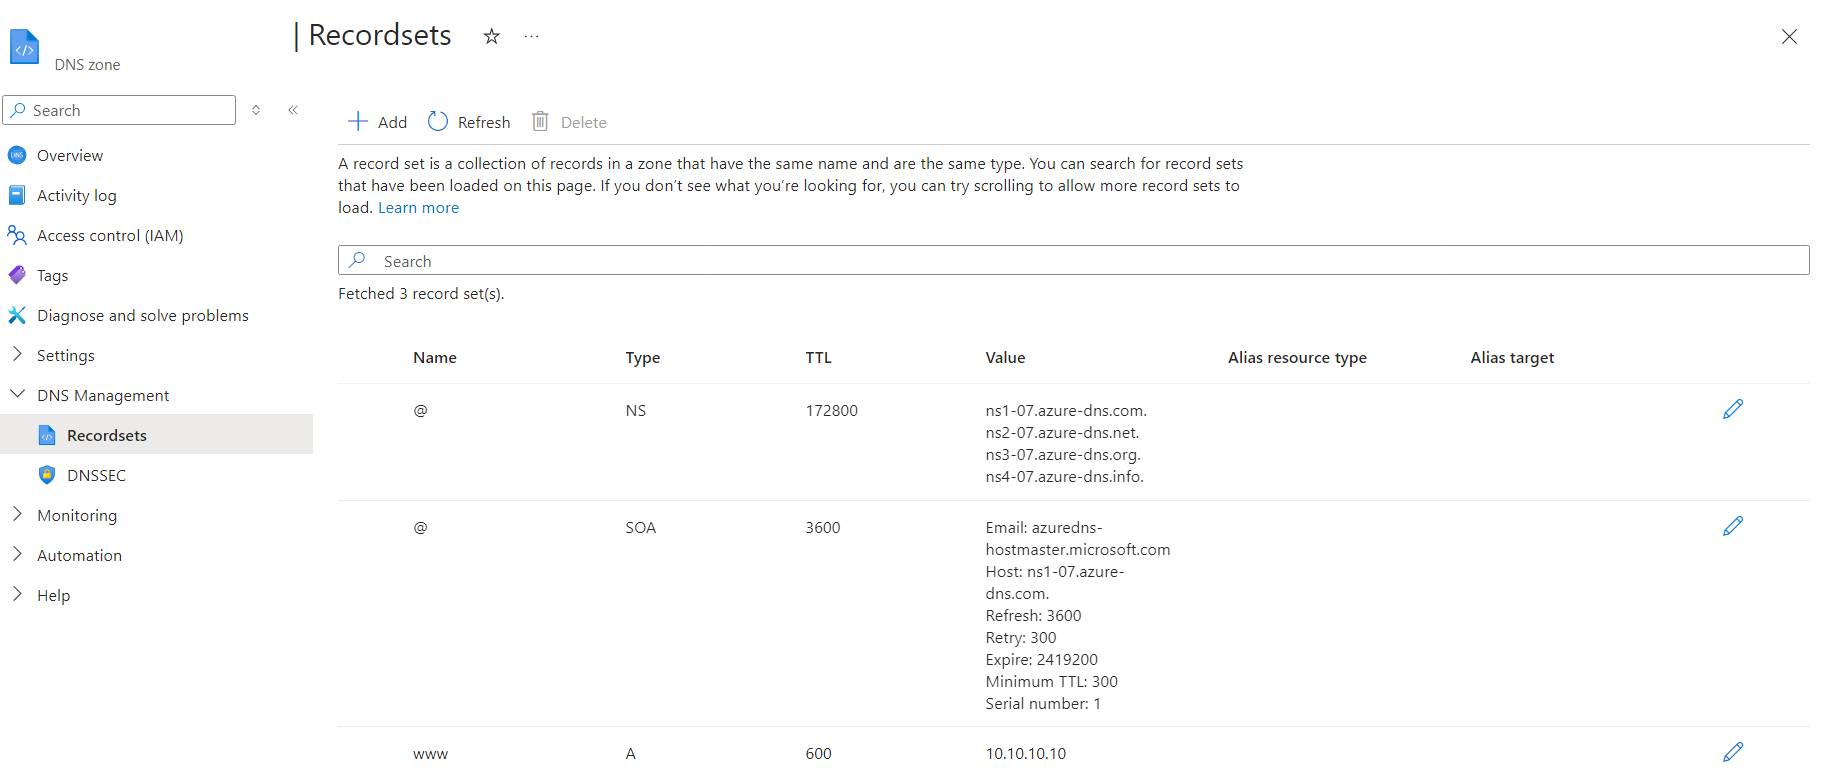Click the value 10.10.10.10
Screen dimensions: 1834x779
(1025, 754)
